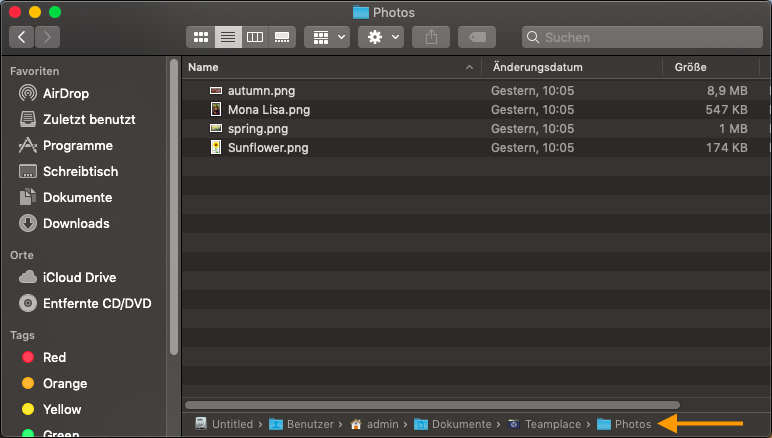Open the group-by arrangement dropdown
Image resolution: width=772 pixels, height=438 pixels.
(327, 37)
